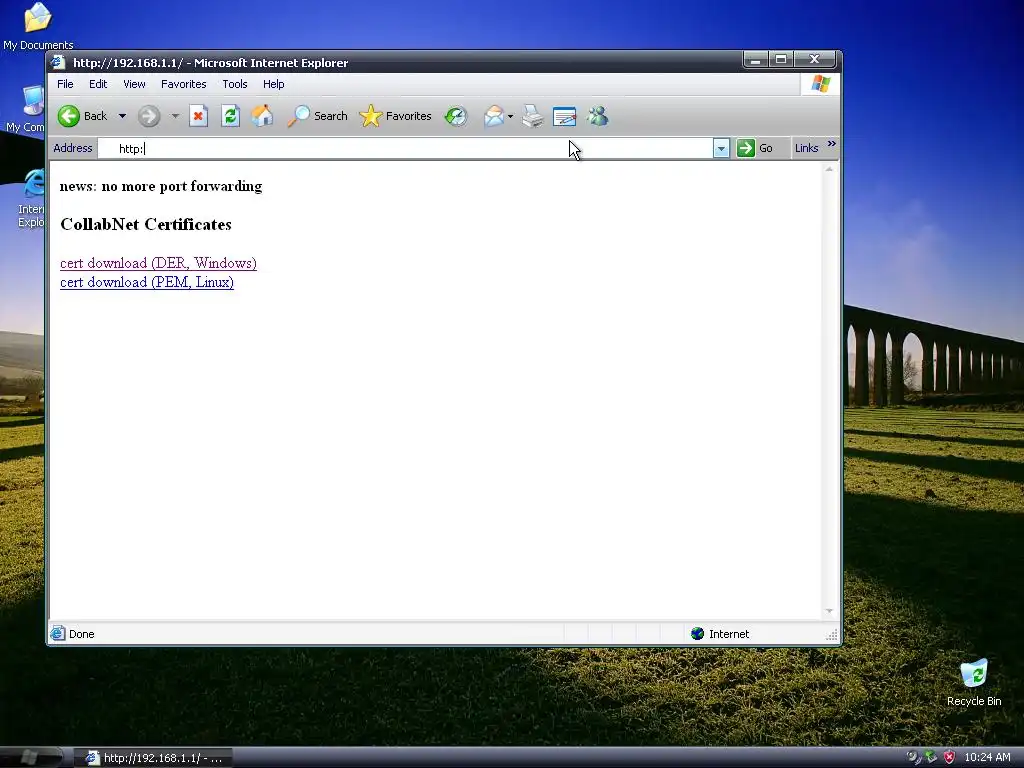Image resolution: width=1024 pixels, height=768 pixels.
Task: Click the Done status page icon
Action: 58,633
